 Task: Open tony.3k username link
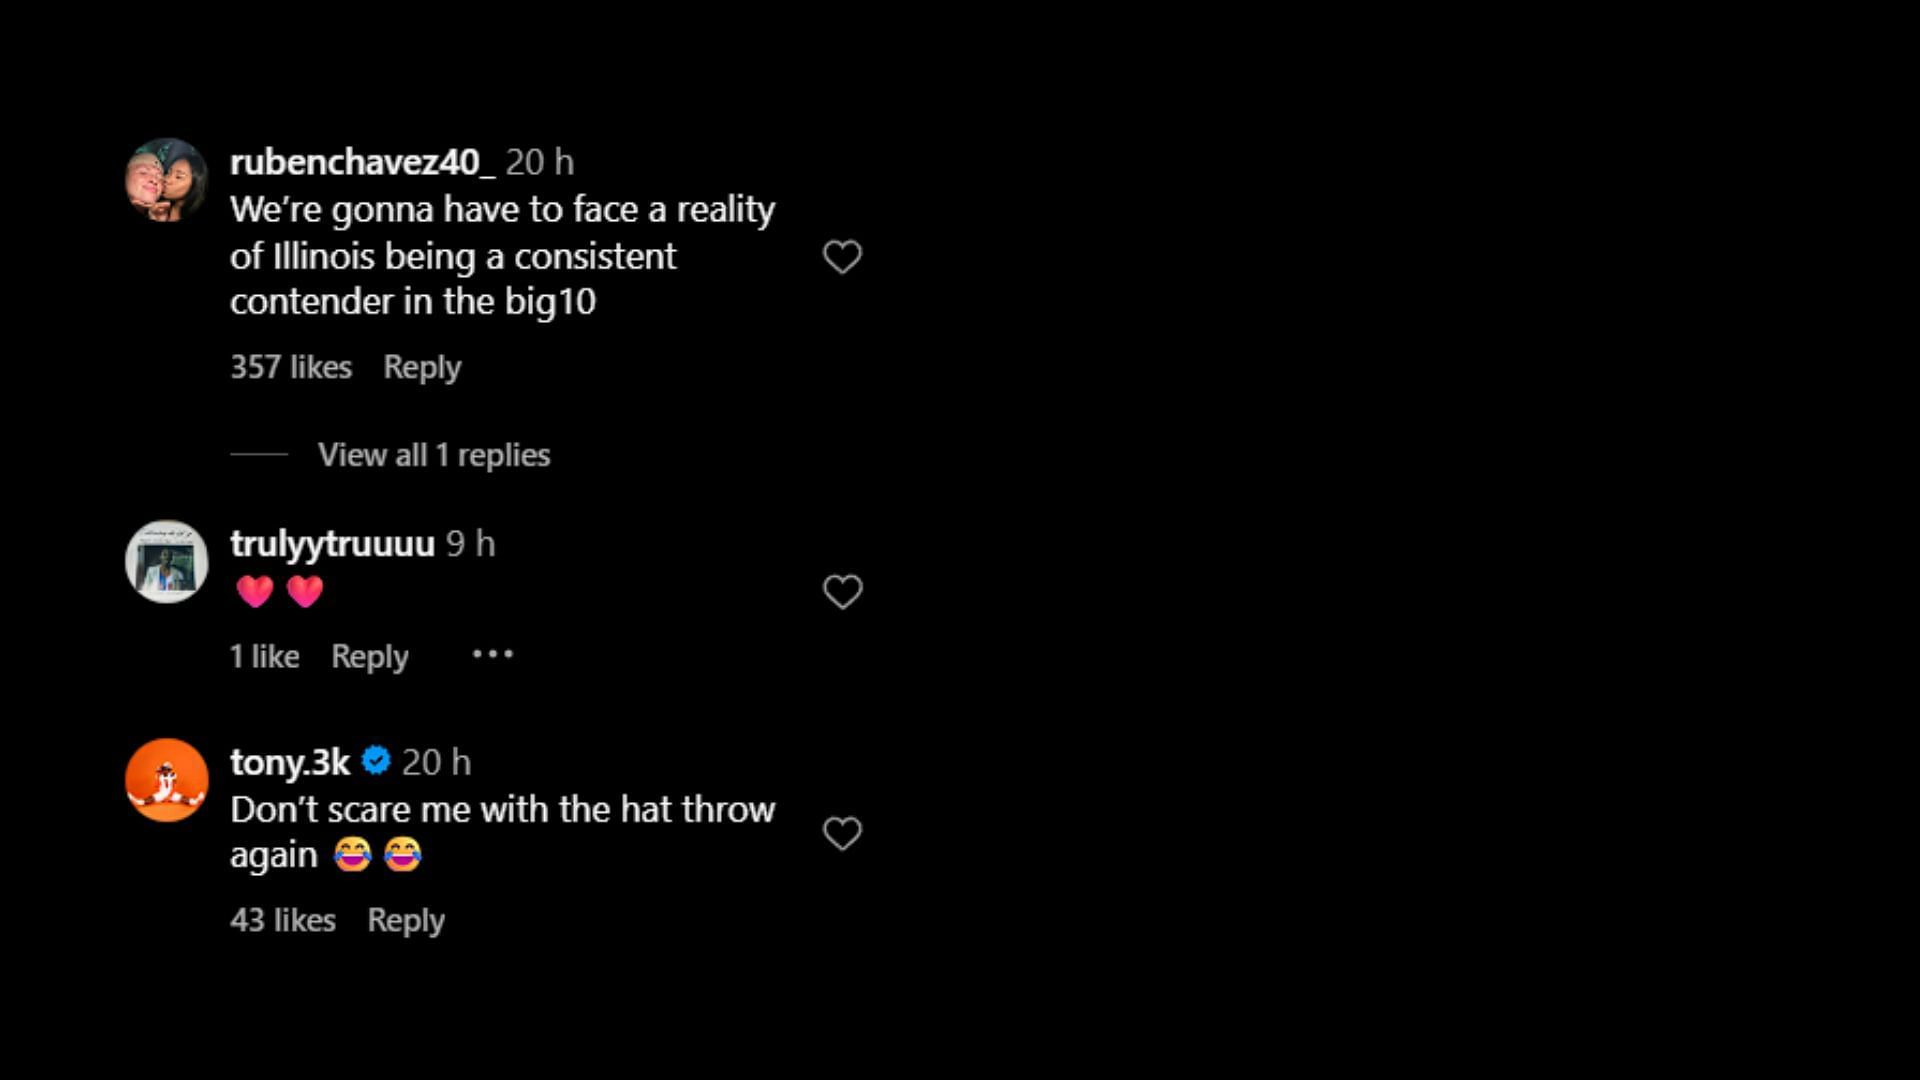point(290,762)
